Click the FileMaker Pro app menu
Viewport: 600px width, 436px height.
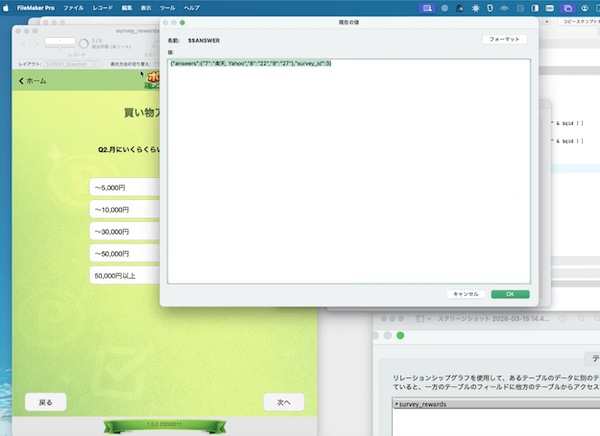(x=37, y=7)
